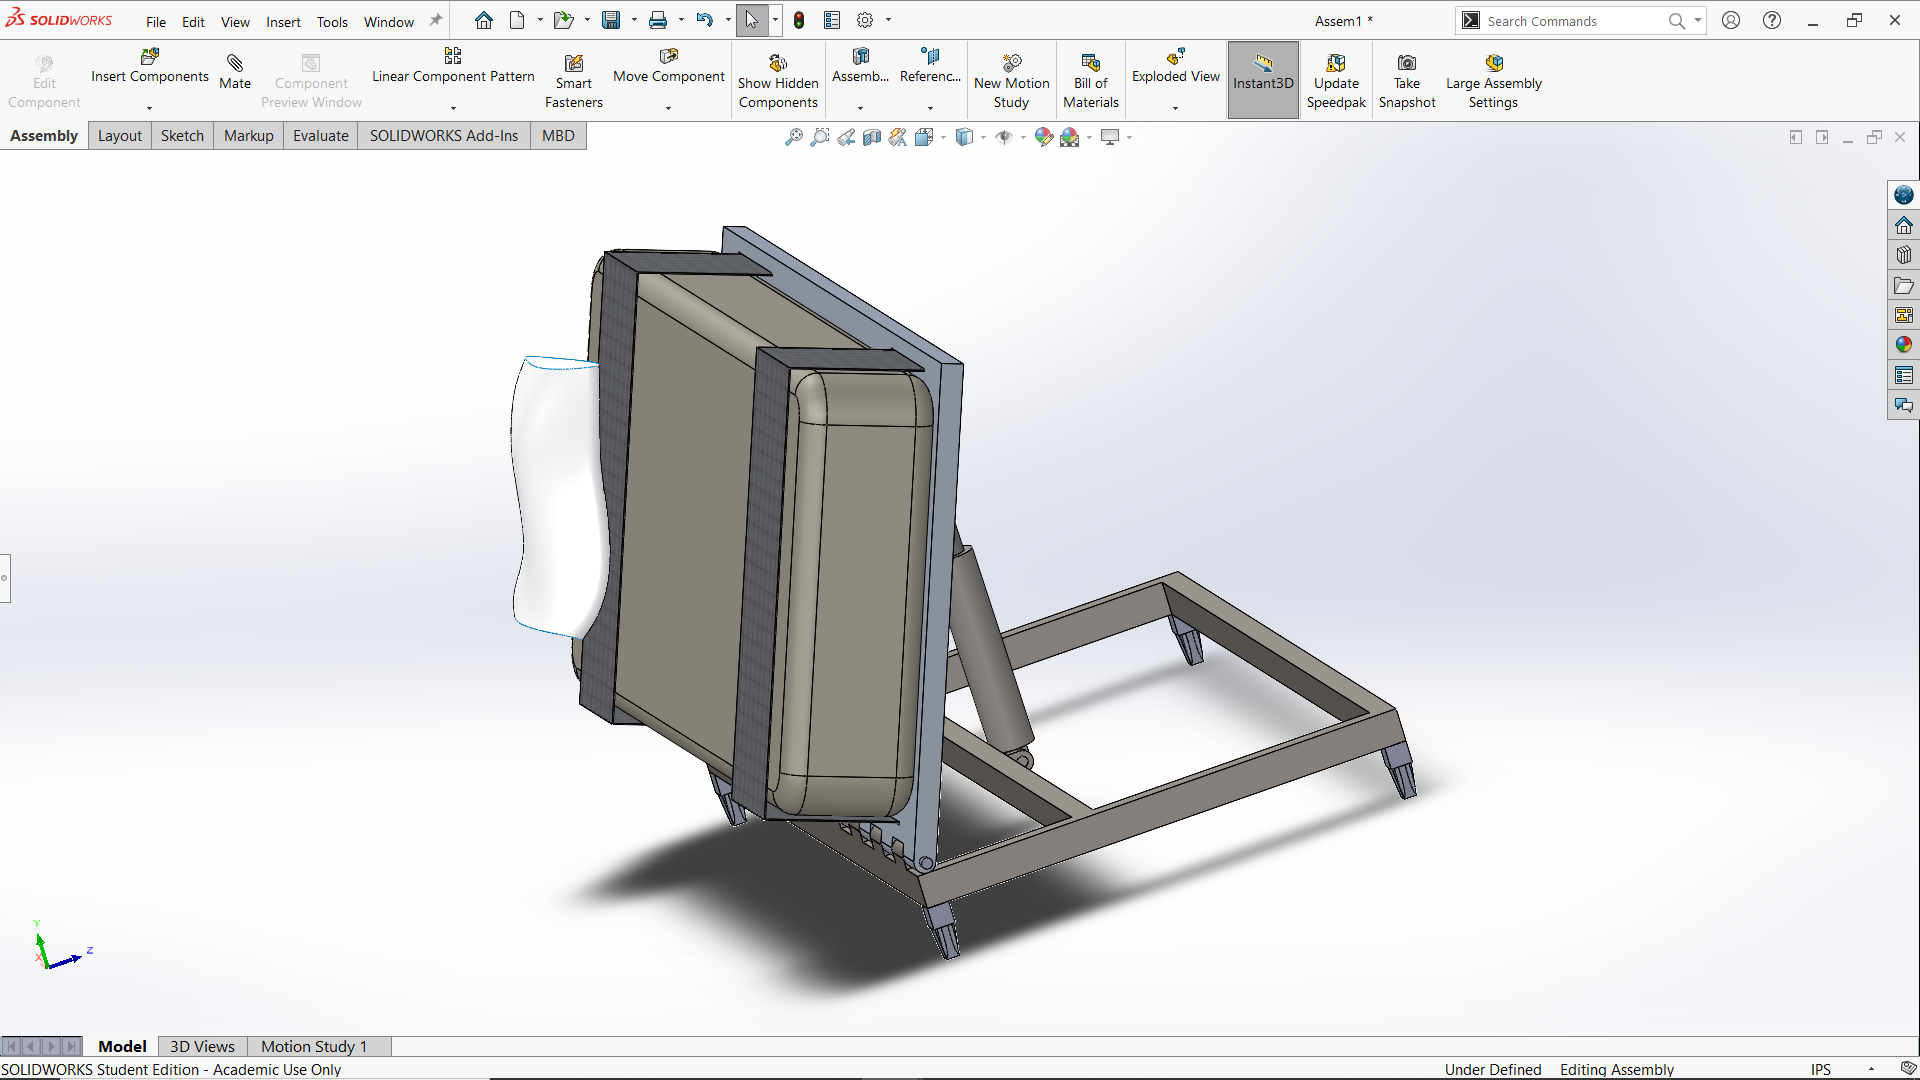Open the Tools menu

pyautogui.click(x=332, y=22)
